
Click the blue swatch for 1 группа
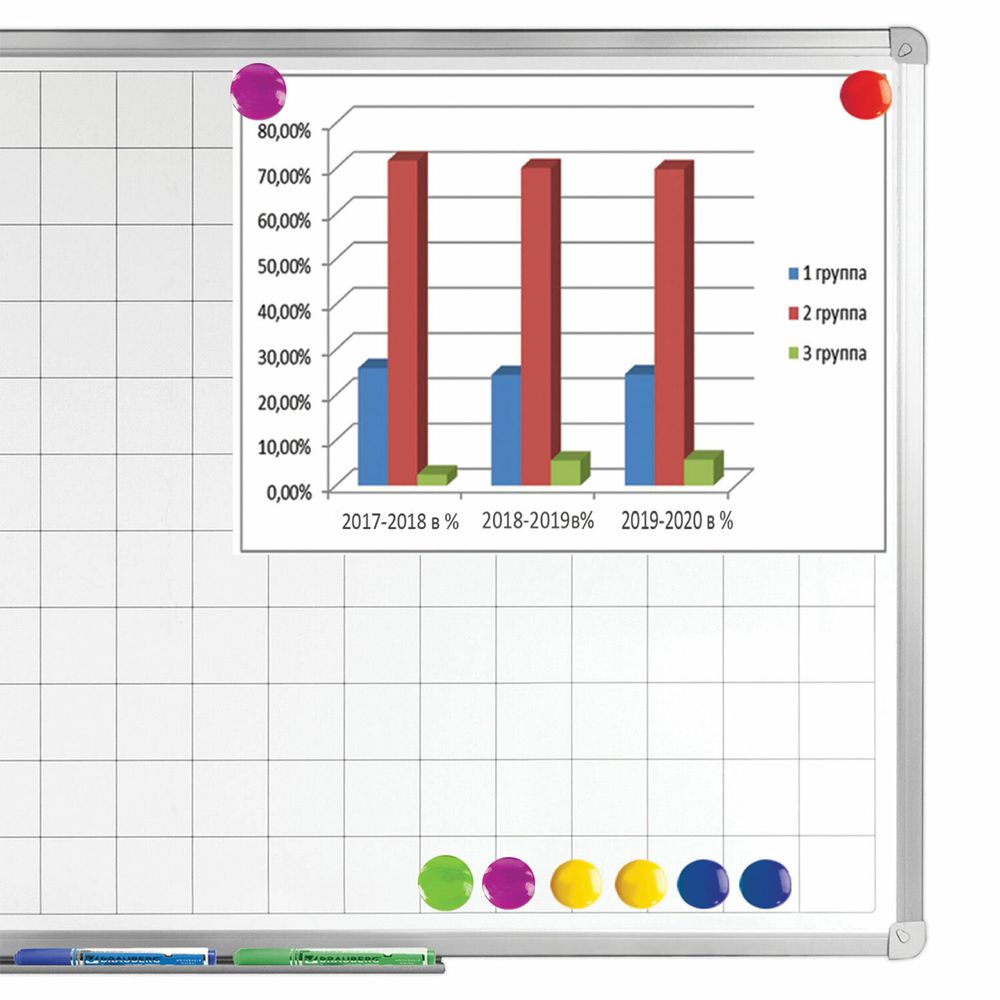click(x=792, y=273)
